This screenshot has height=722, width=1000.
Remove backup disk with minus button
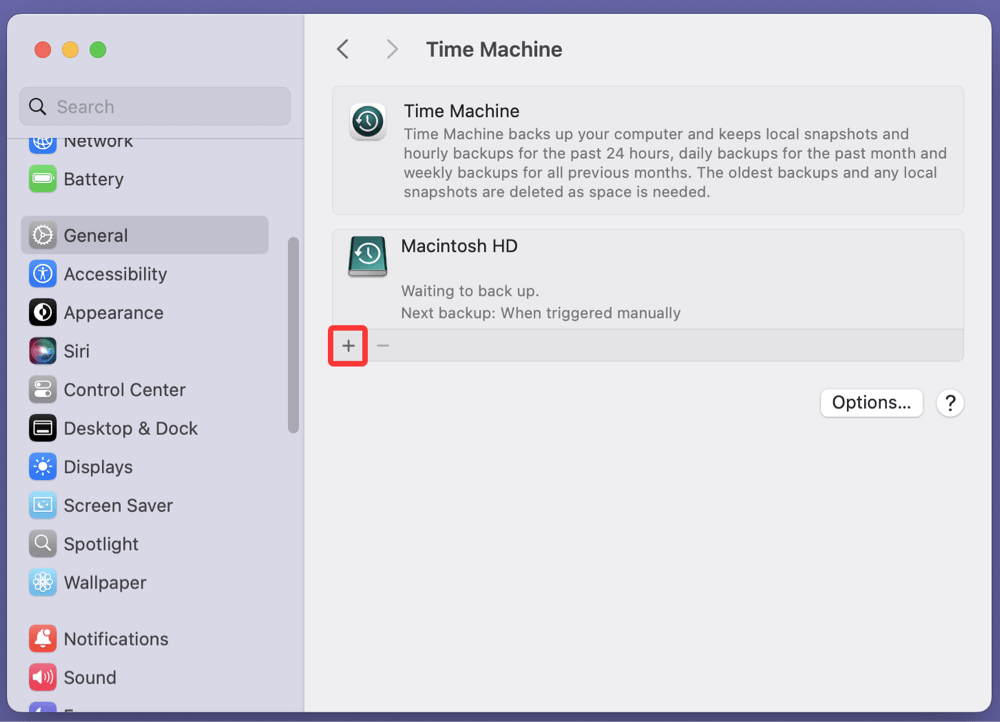pos(383,346)
